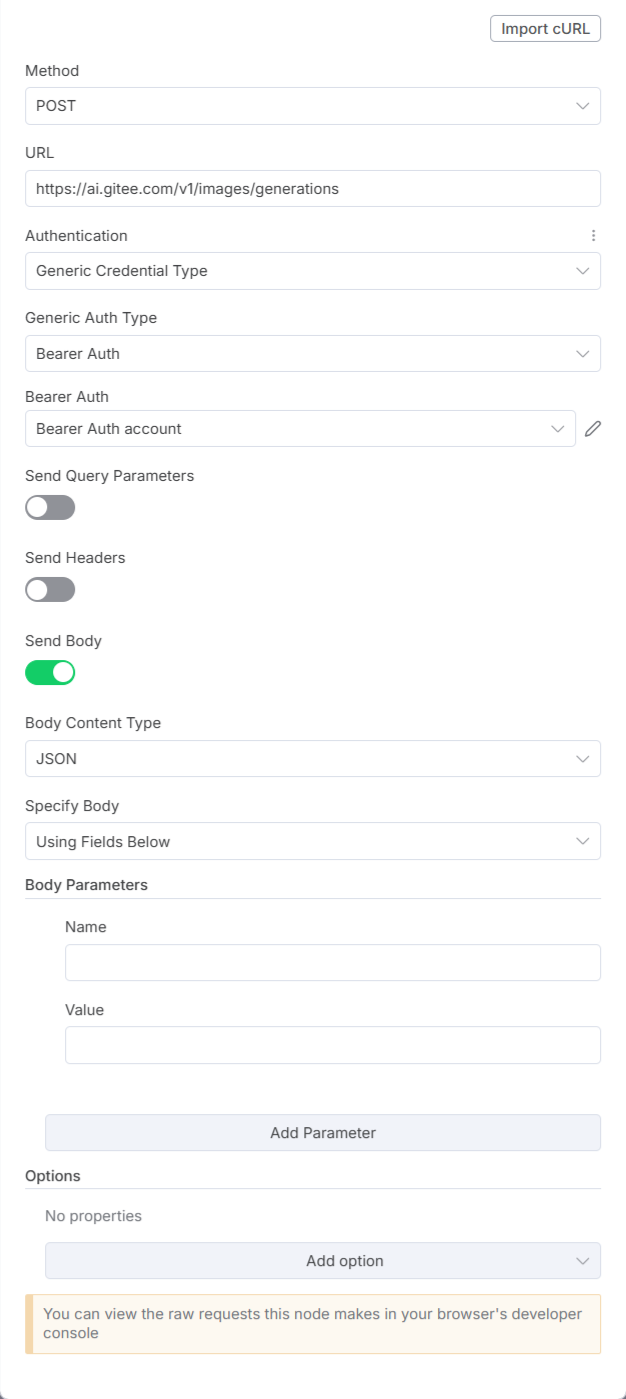
Task: Turn on the Send Headers switch
Action: point(50,590)
